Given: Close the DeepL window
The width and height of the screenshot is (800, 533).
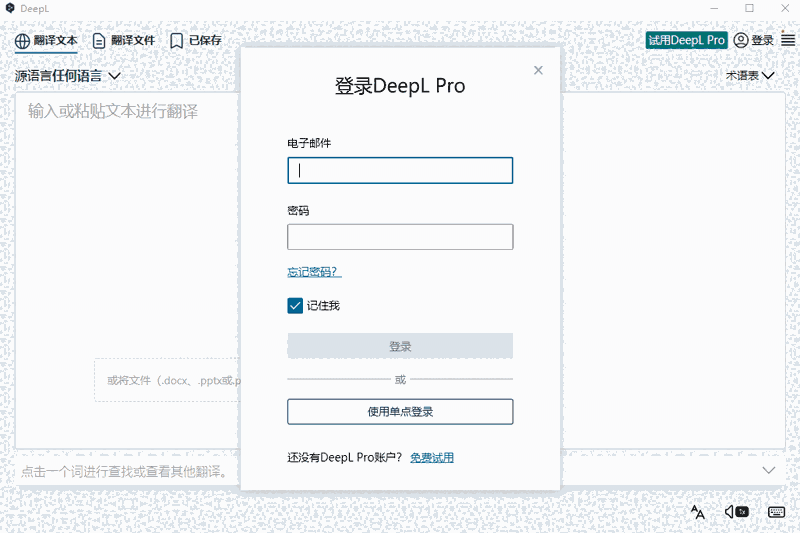Looking at the screenshot, I should pyautogui.click(x=785, y=8).
